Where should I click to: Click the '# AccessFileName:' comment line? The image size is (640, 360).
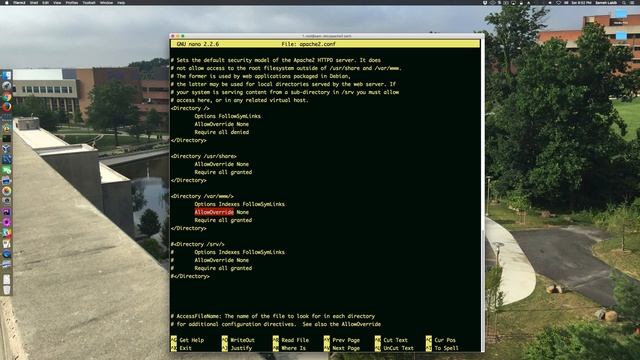point(273,316)
